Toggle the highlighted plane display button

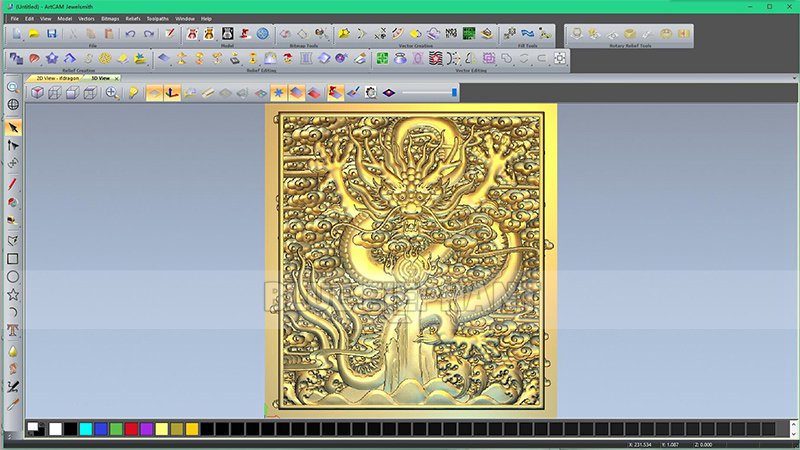[155, 92]
